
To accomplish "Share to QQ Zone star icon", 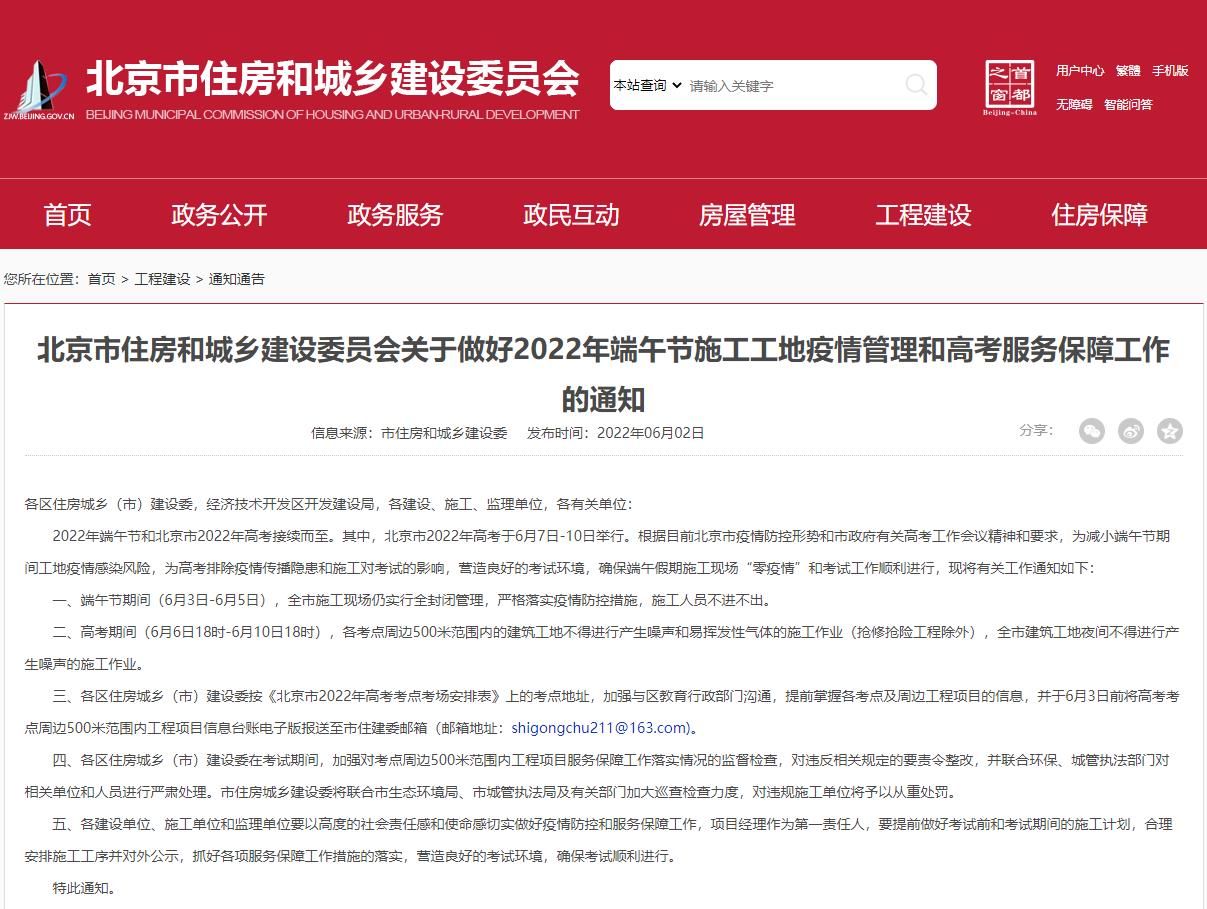I will click(1169, 431).
